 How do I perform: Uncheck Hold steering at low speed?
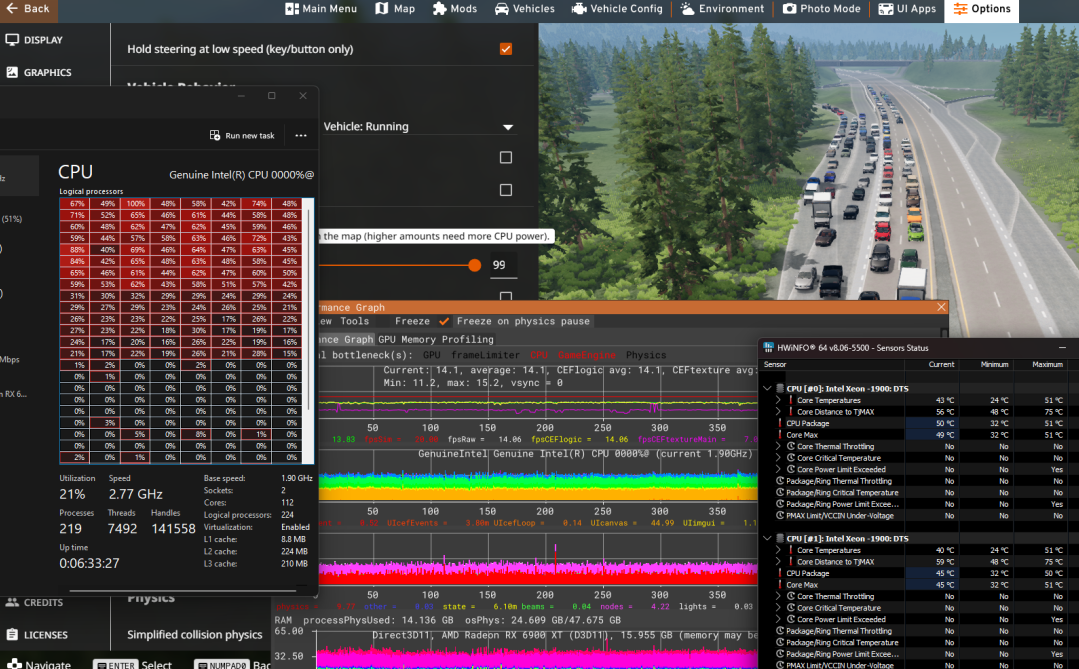506,49
